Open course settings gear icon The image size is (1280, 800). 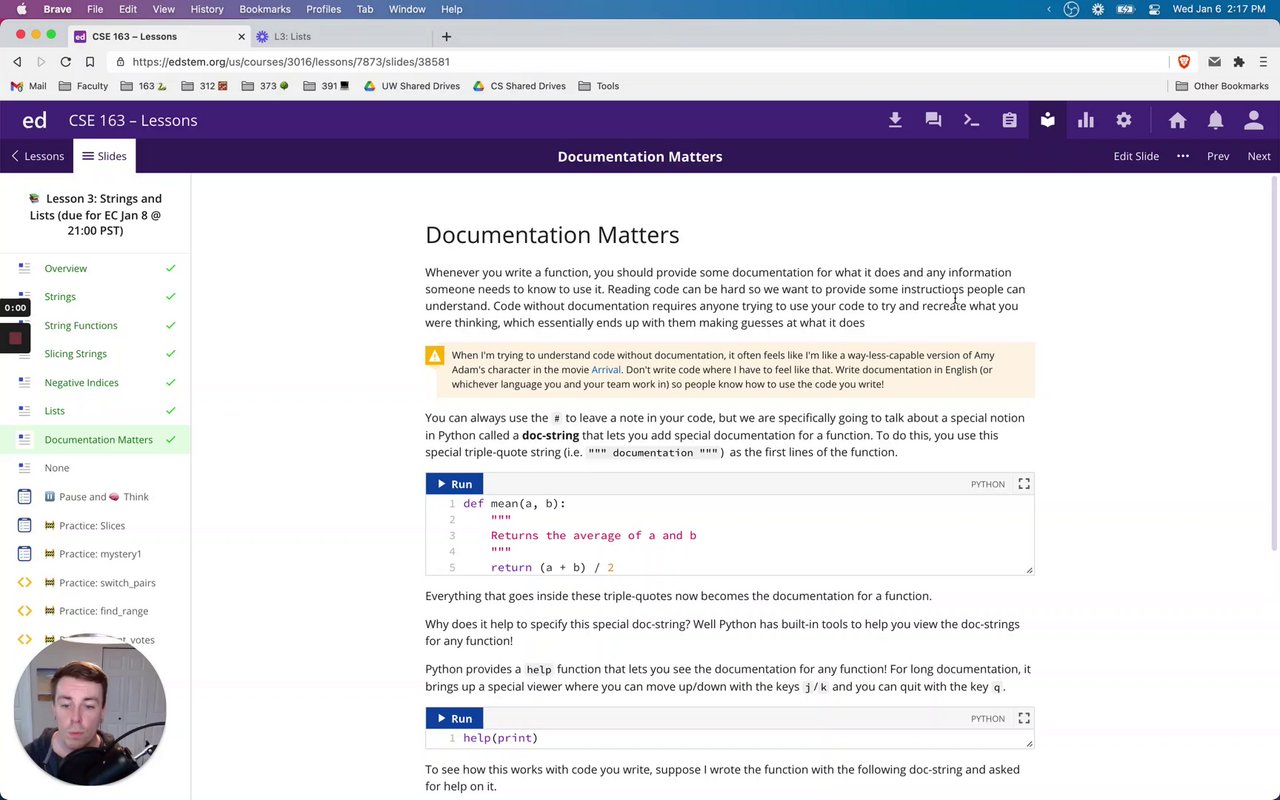pyautogui.click(x=1123, y=120)
